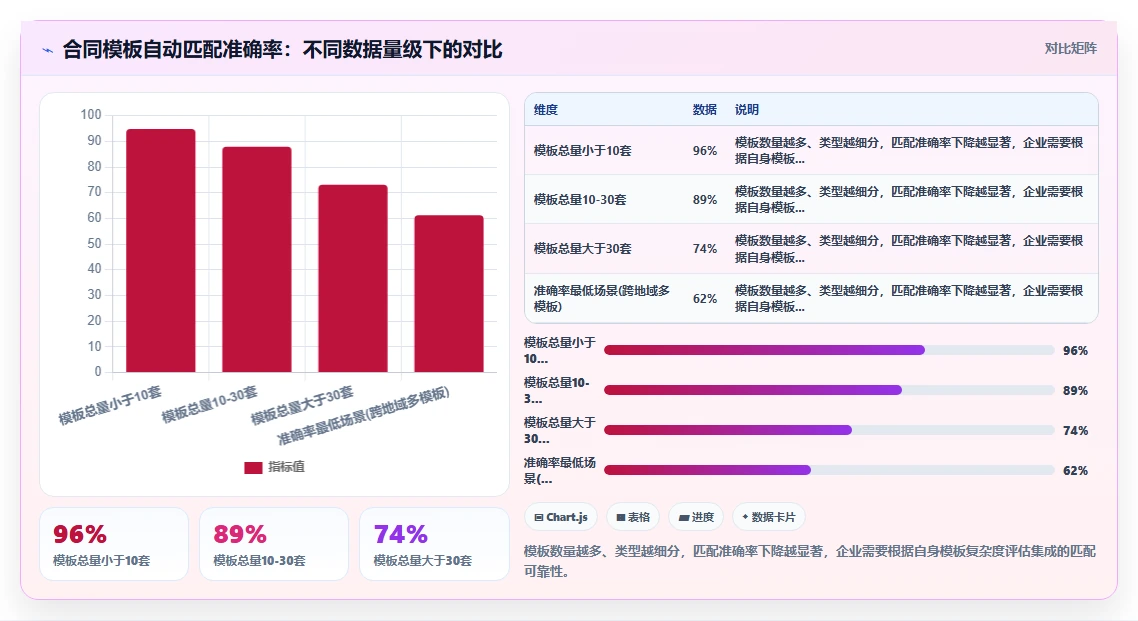Screen dimensions: 1138x621
Task: Click the x-axis label 模板总量10-30套
Action: coord(210,405)
